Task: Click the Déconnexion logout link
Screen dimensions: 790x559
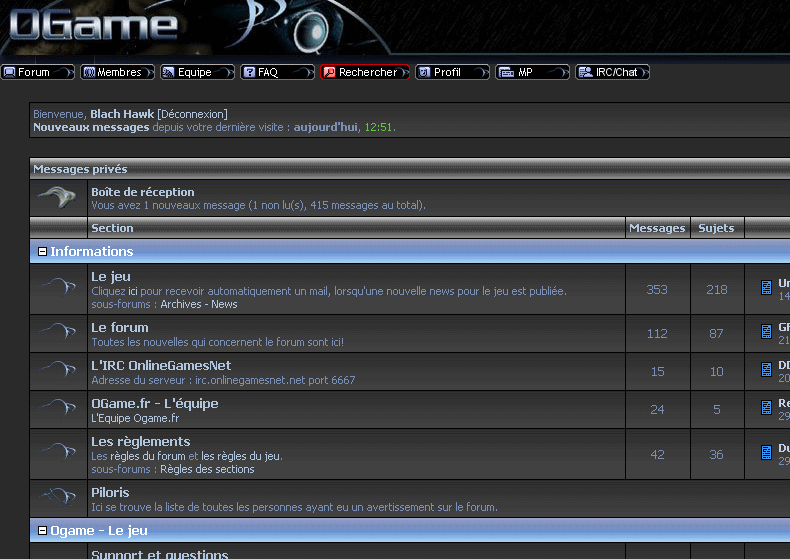Action: coord(192,114)
